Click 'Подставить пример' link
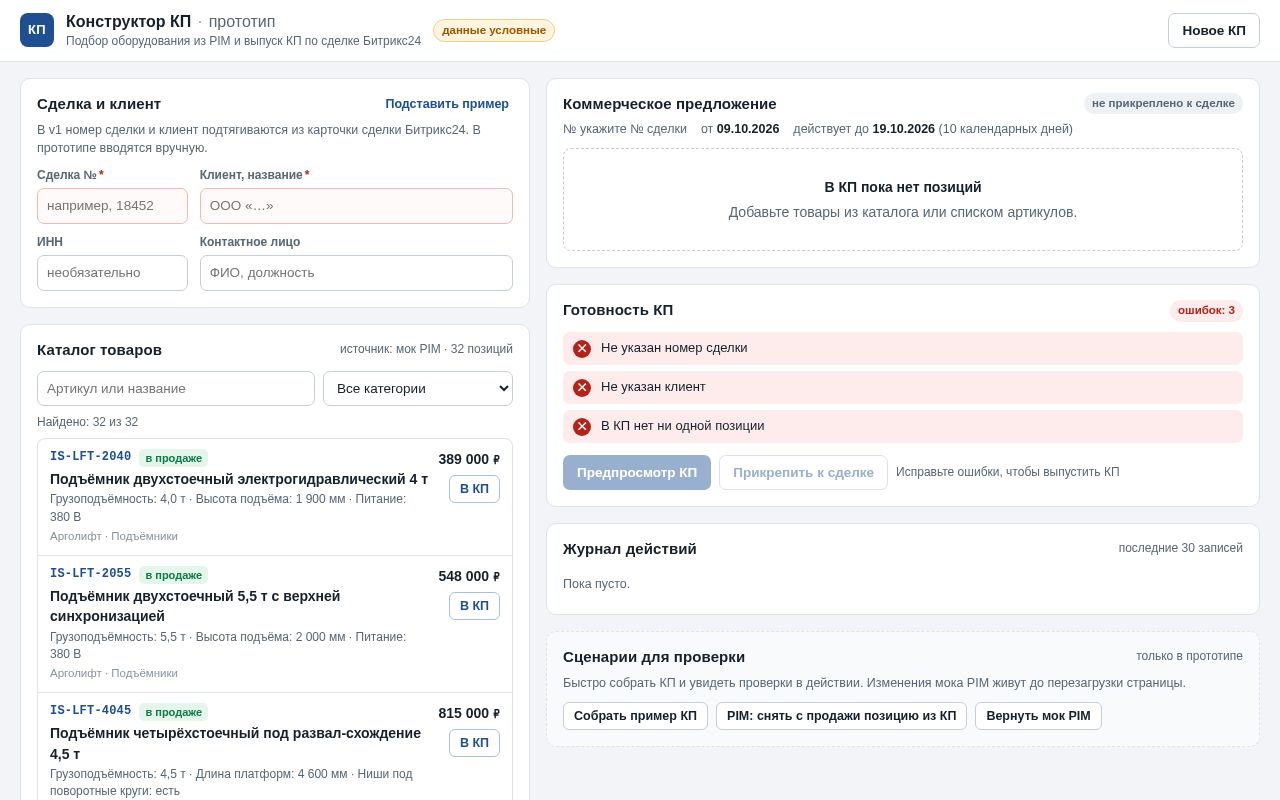The height and width of the screenshot is (800, 1280). click(x=447, y=104)
